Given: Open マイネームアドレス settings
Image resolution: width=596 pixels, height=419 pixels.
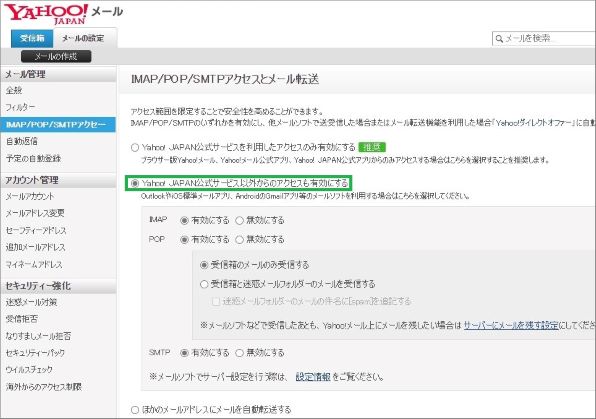Looking at the screenshot, I should (x=34, y=264).
